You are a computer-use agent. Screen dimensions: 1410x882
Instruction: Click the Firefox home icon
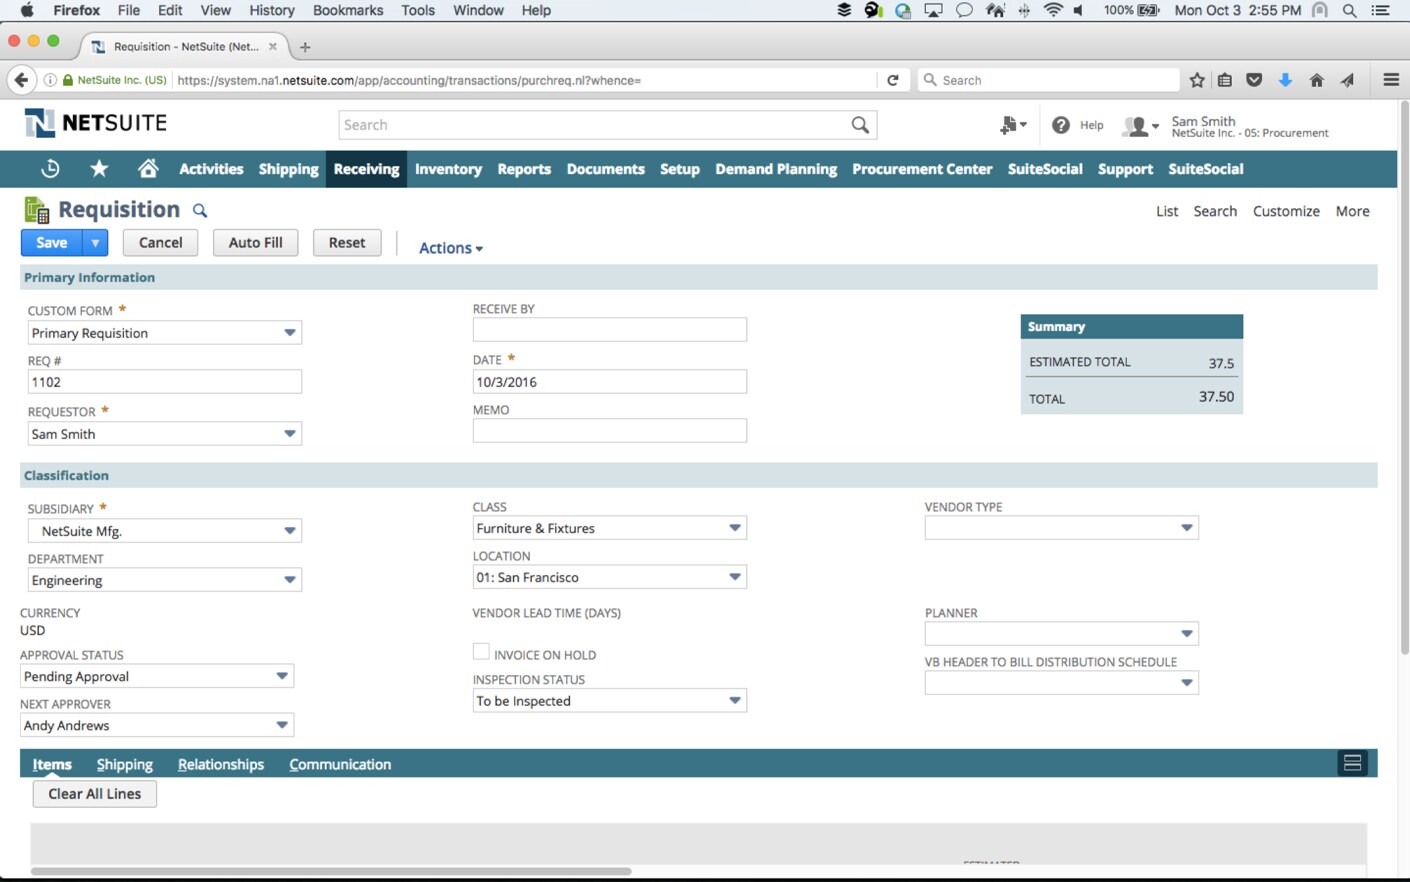(x=1316, y=80)
